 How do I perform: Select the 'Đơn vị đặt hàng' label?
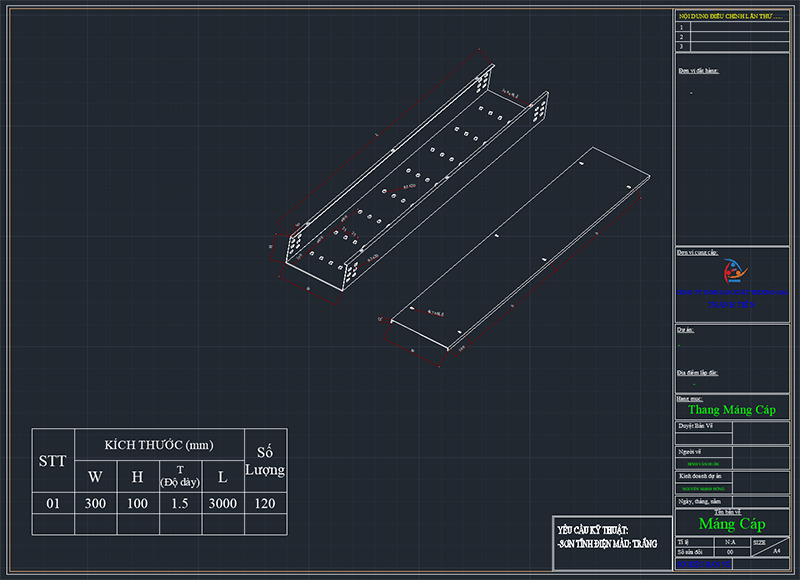699,71
